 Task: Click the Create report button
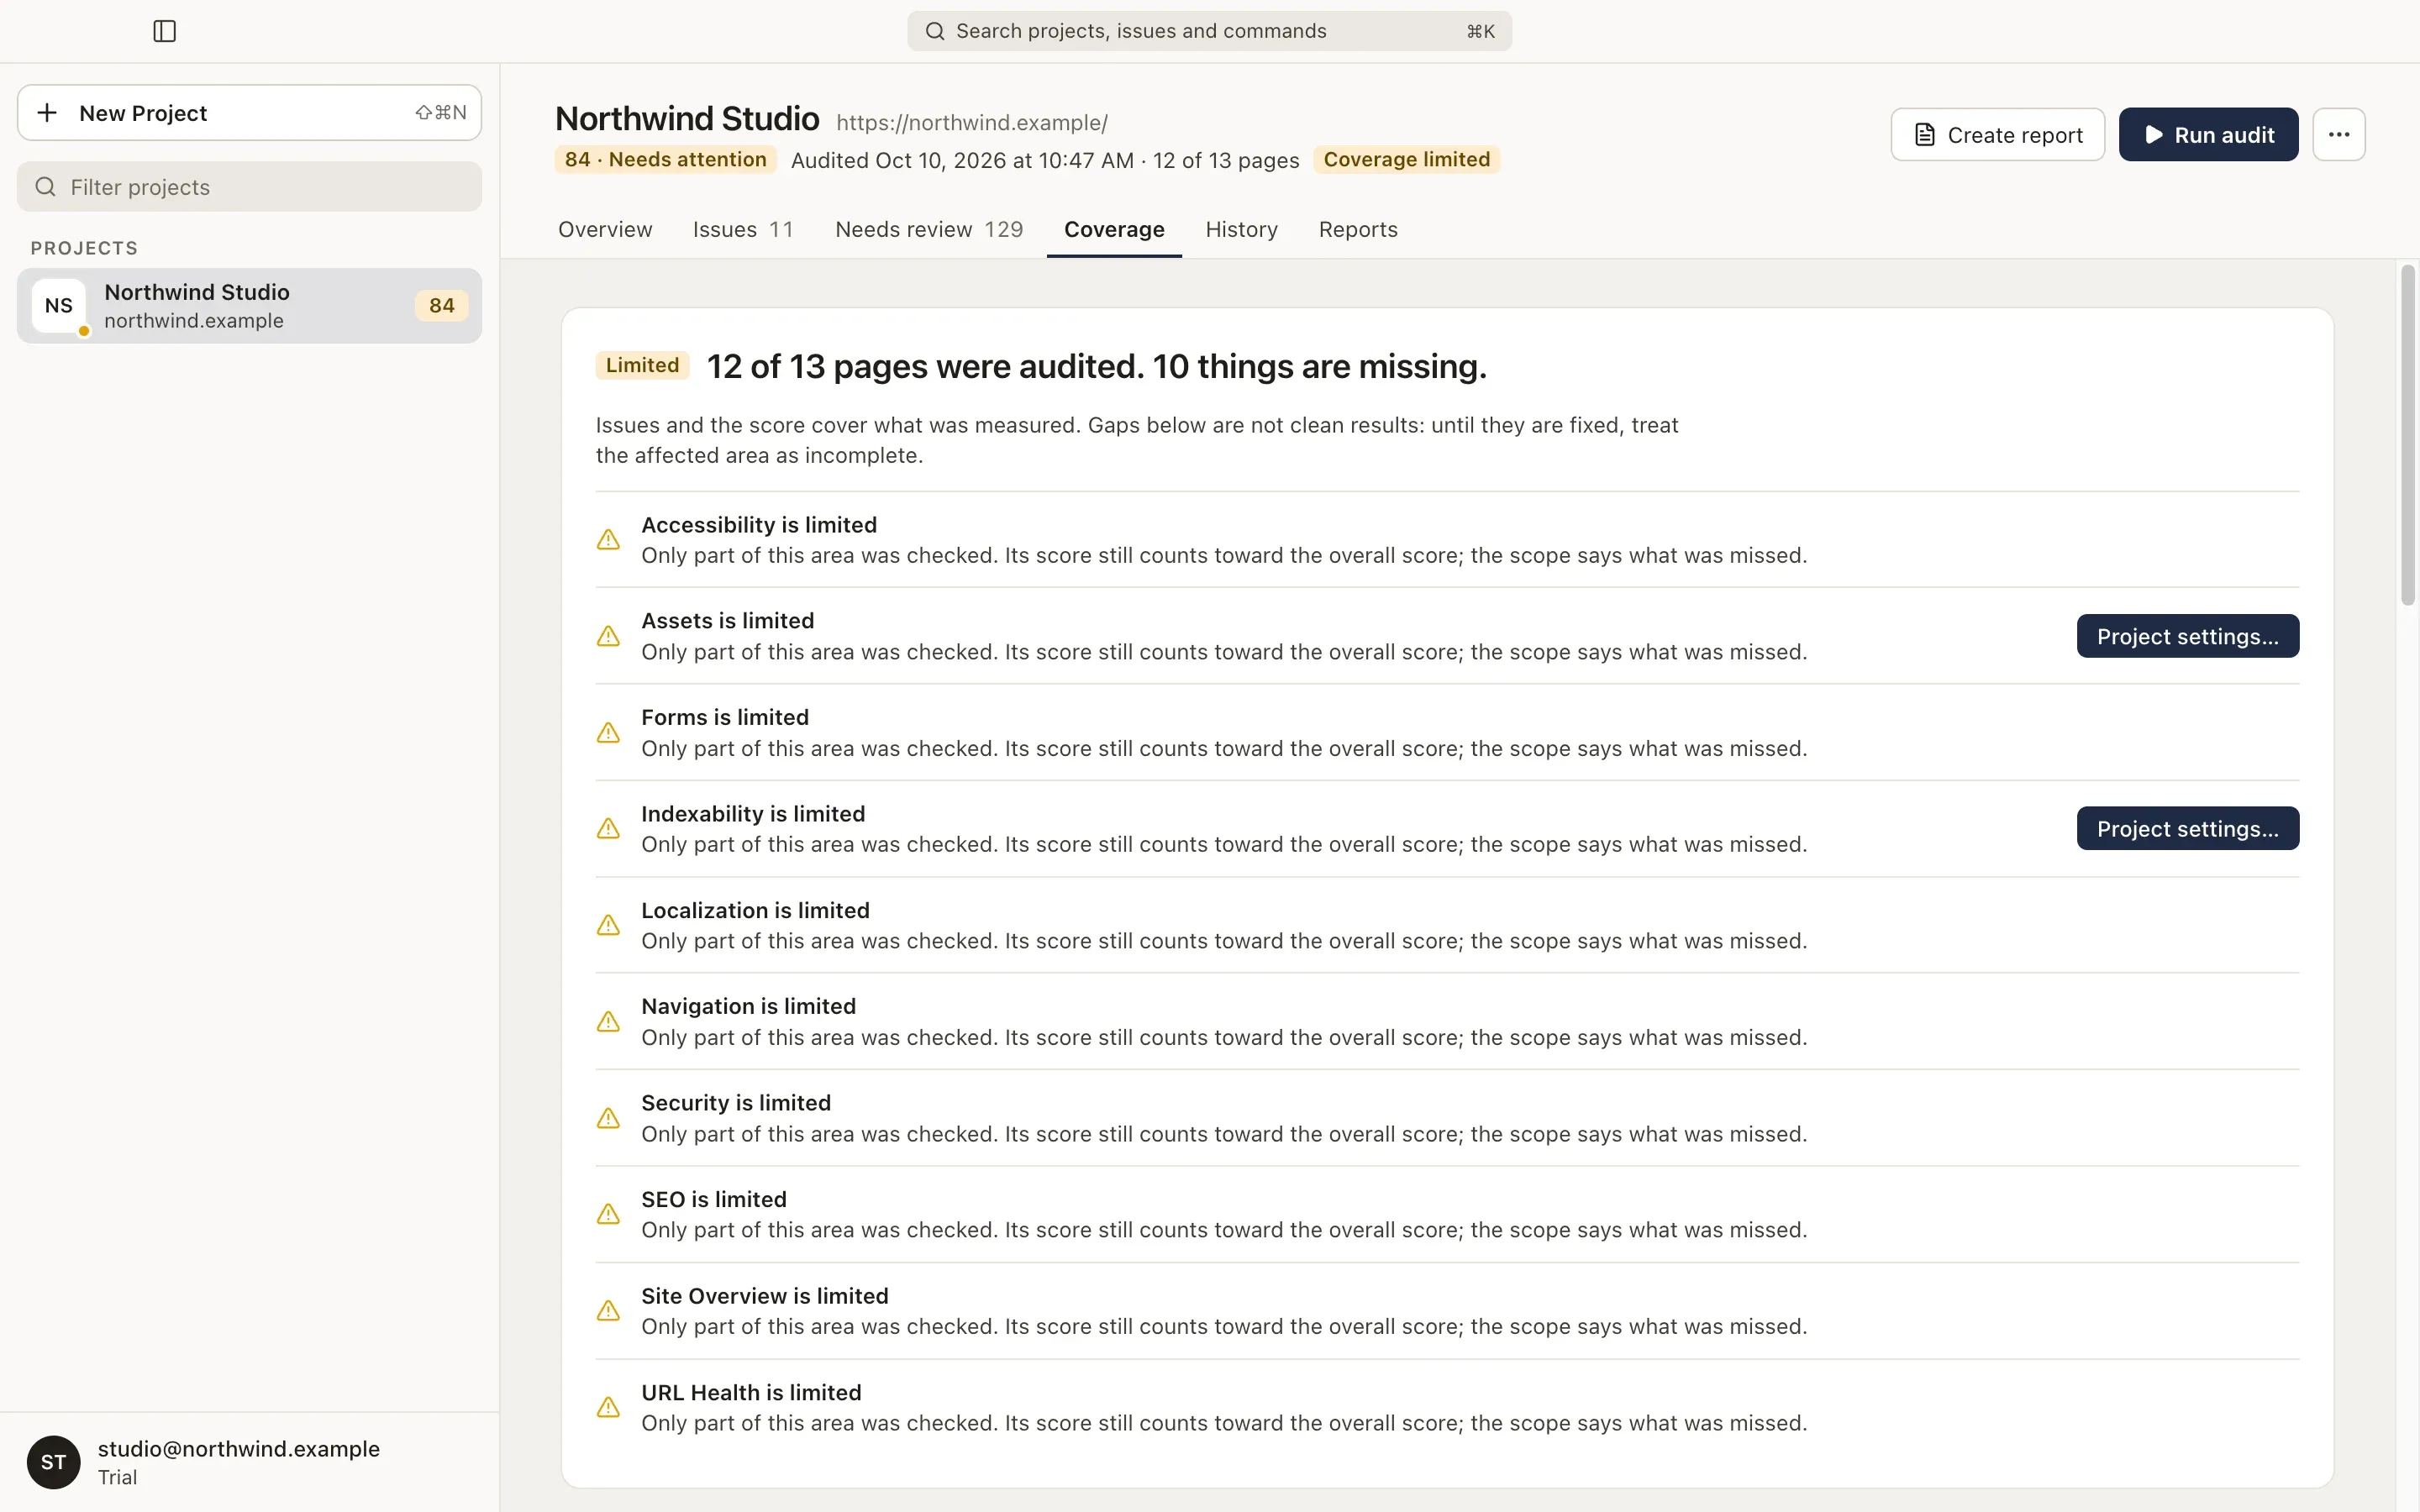coord(1997,134)
